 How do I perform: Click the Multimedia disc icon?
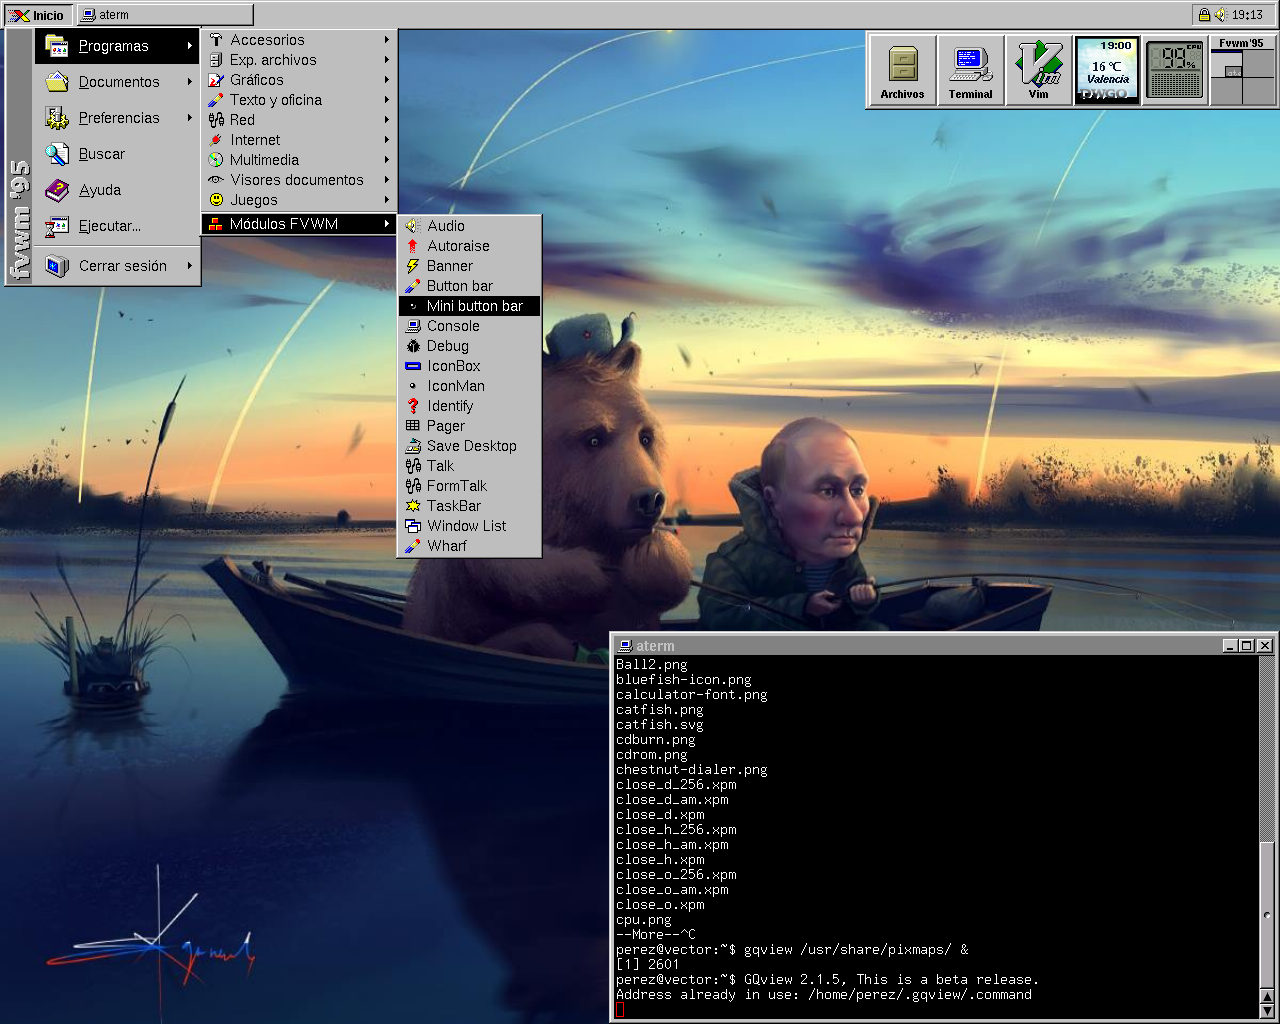coord(215,160)
